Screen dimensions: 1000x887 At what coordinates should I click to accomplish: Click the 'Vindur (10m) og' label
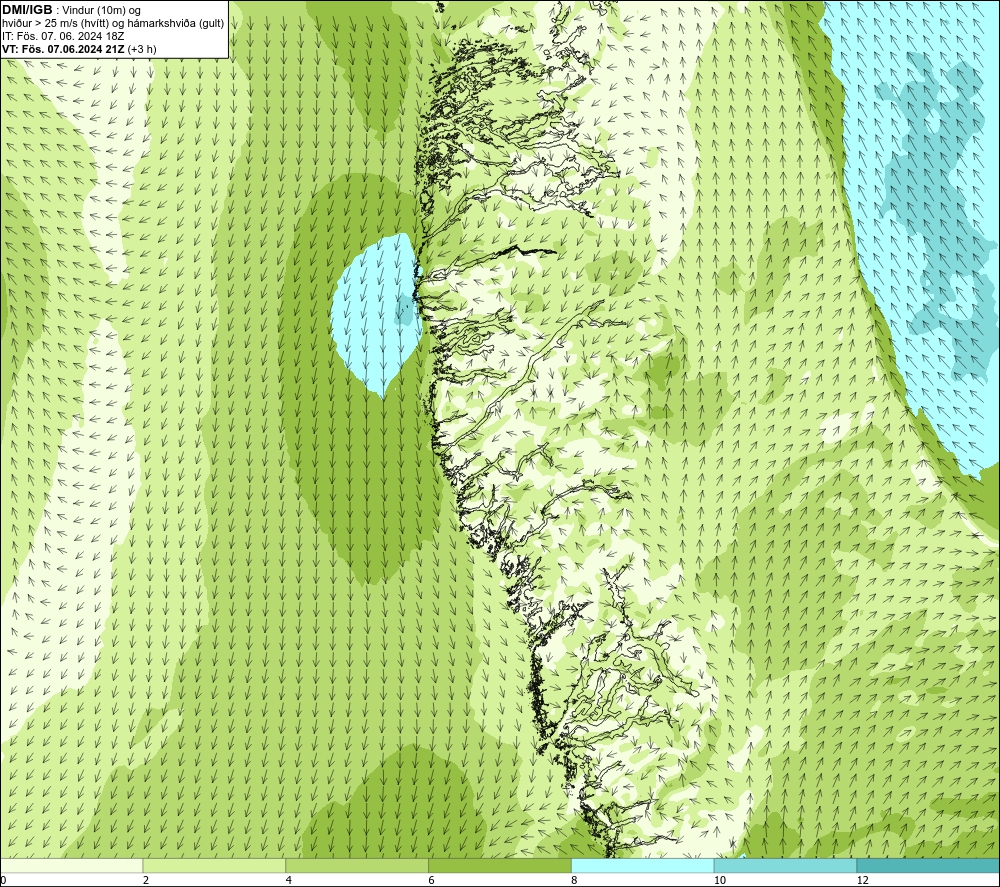click(x=101, y=10)
